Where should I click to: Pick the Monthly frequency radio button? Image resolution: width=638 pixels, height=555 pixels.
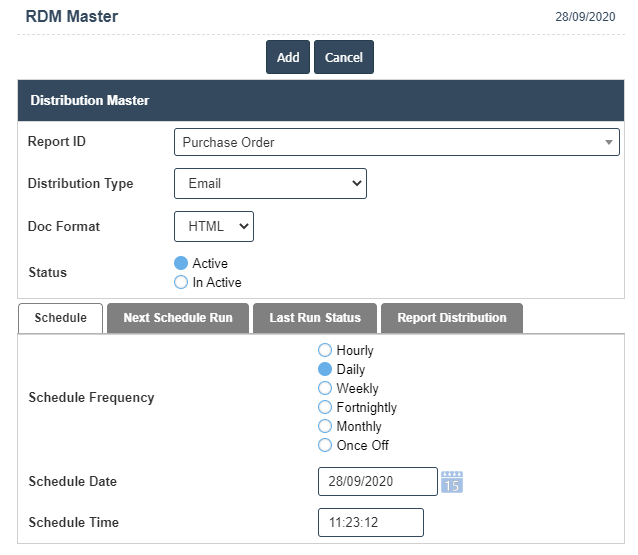coord(325,426)
